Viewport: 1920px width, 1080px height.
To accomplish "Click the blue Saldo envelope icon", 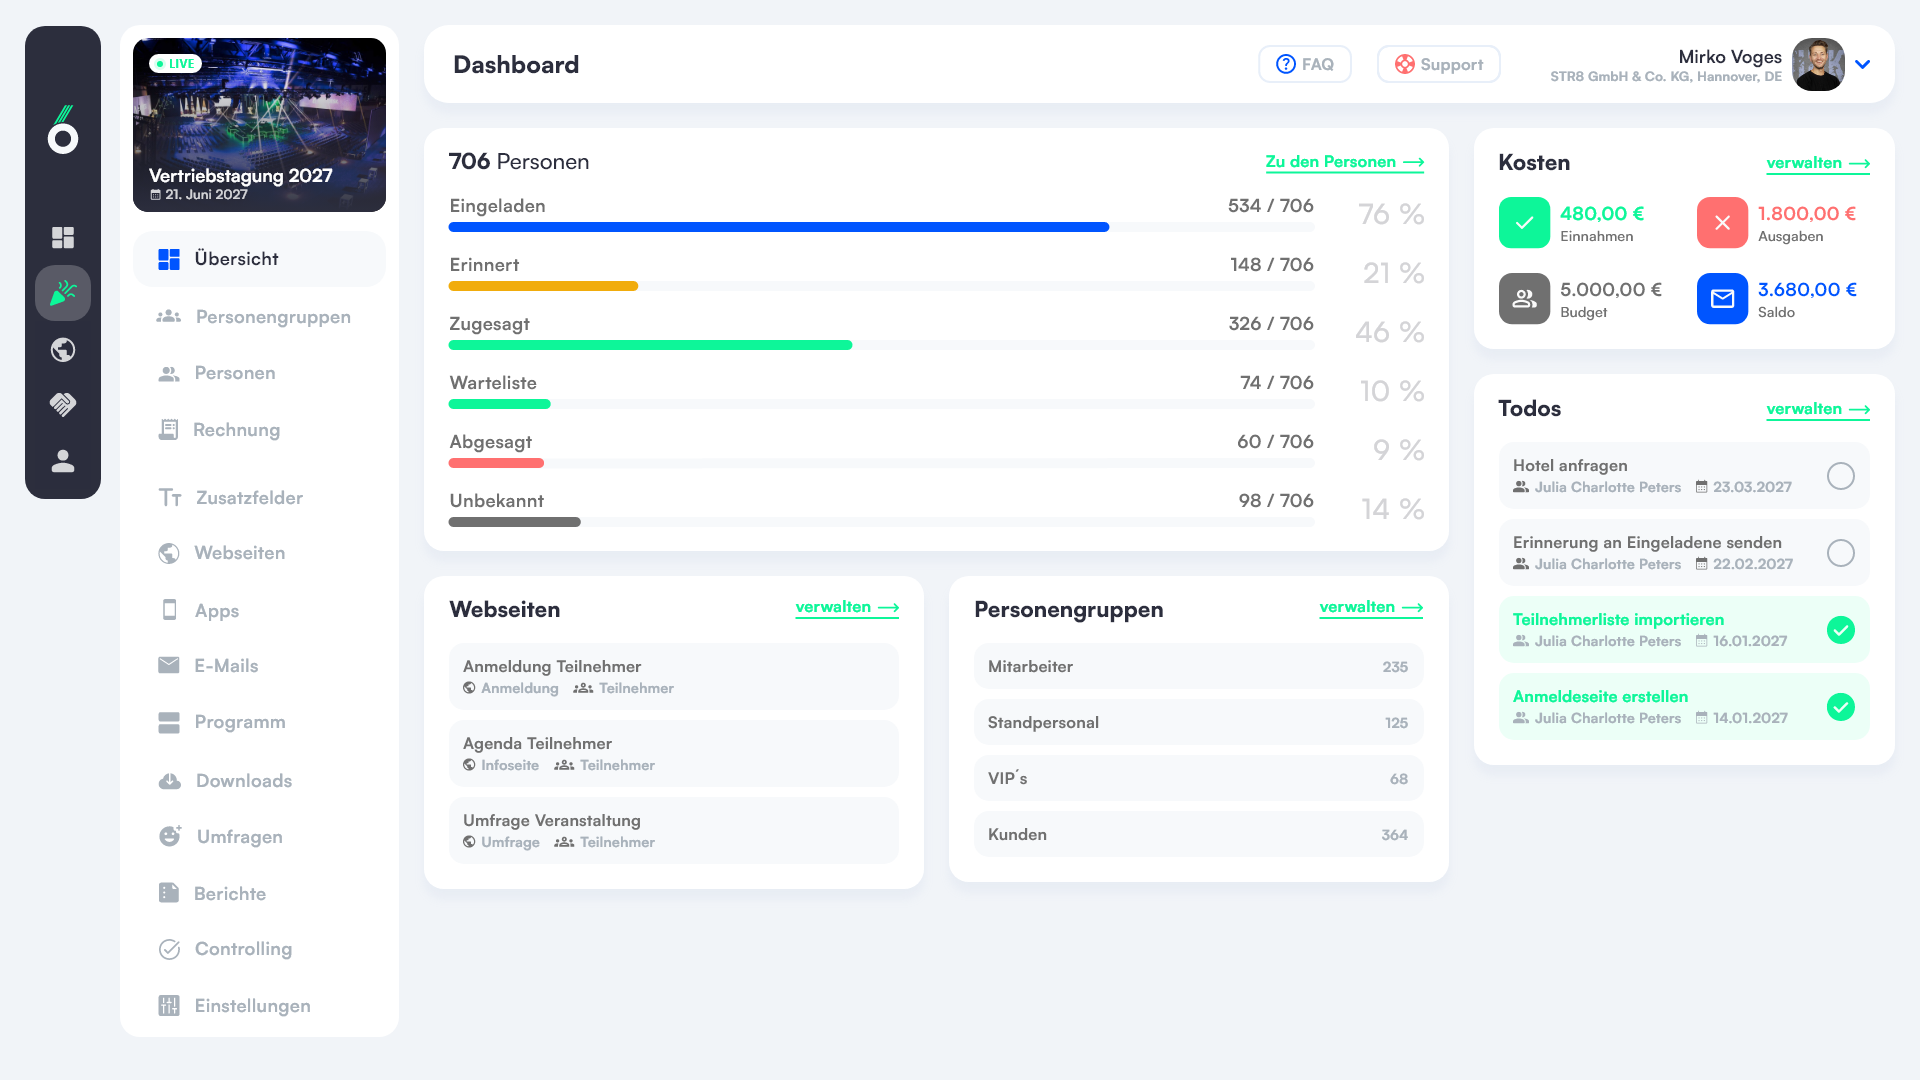I will click(1722, 298).
